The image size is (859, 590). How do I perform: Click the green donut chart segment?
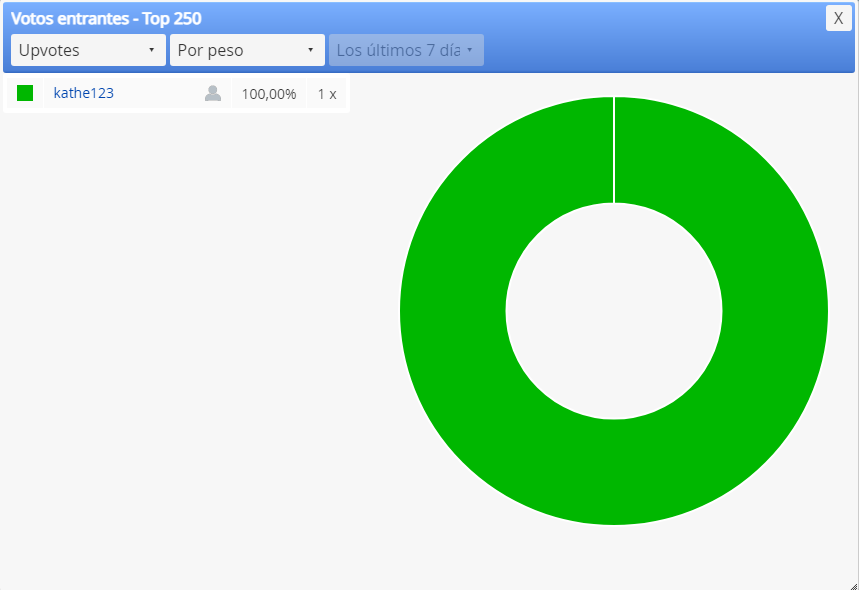point(614,472)
